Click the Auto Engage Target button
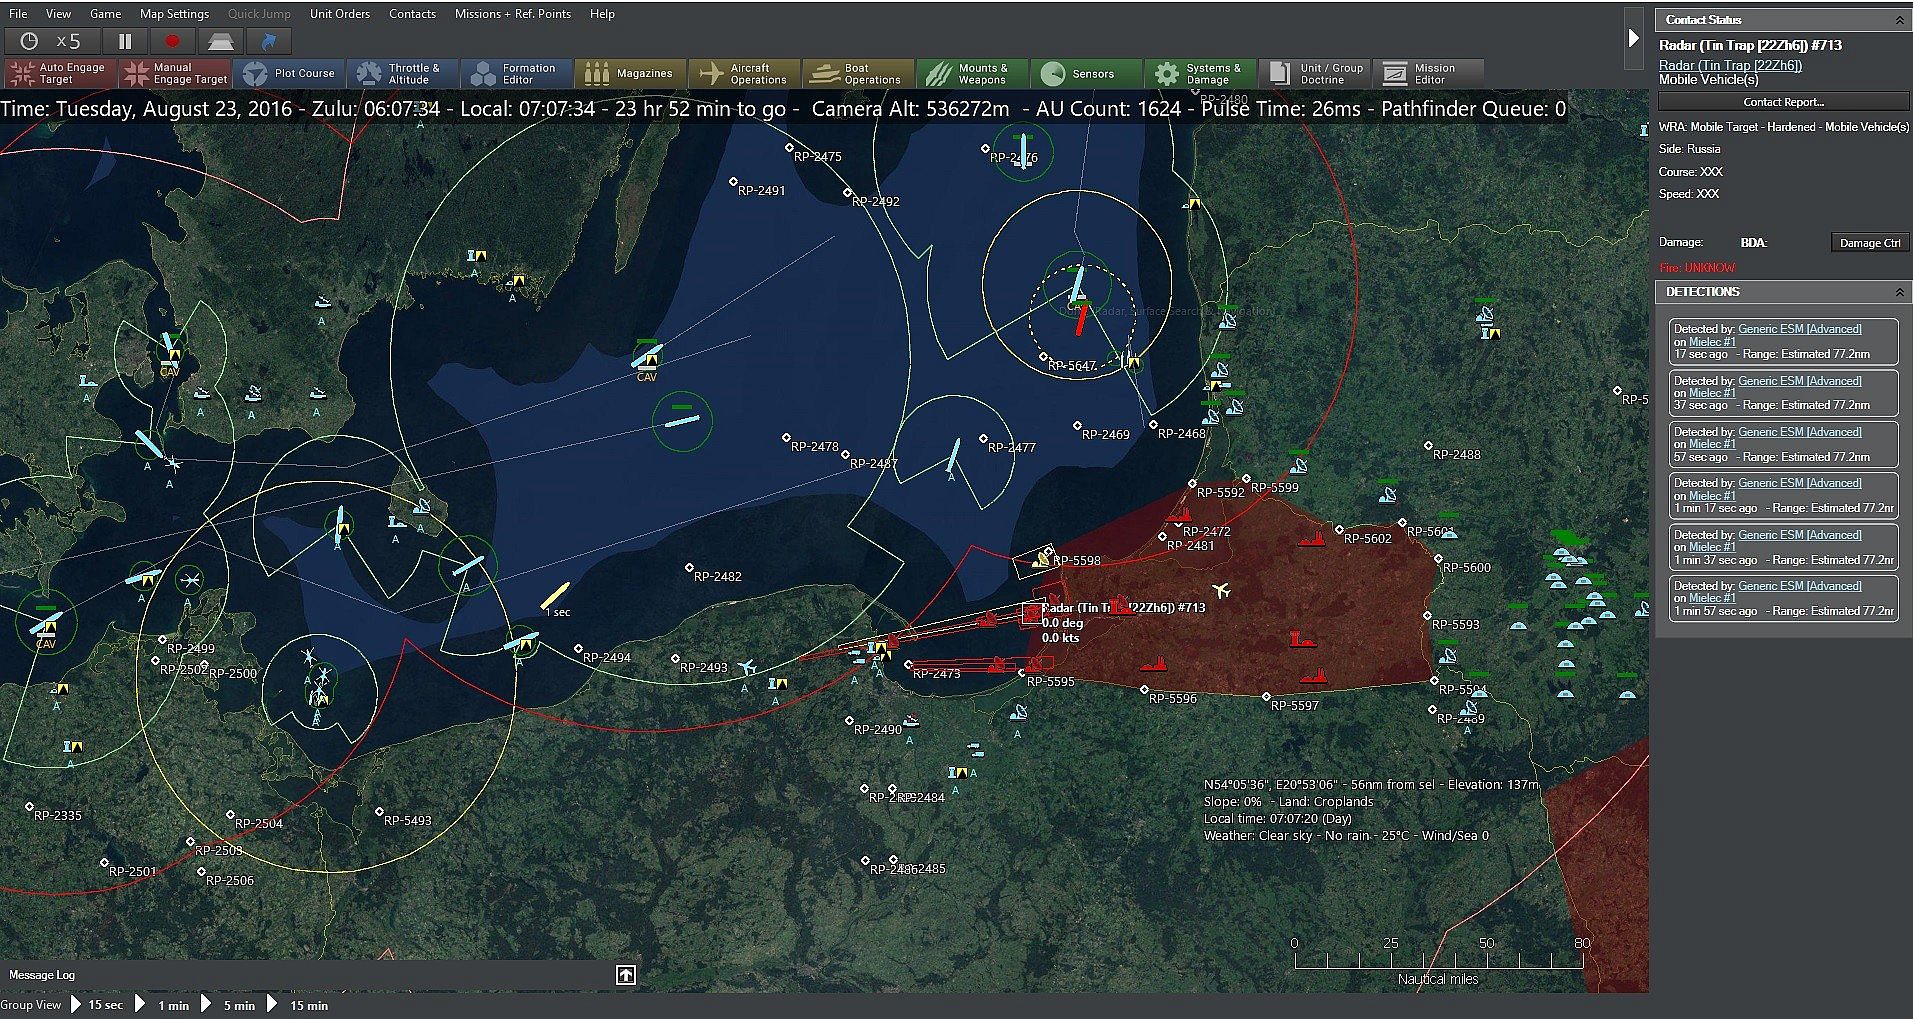This screenshot has height=1019, width=1913. coord(59,73)
